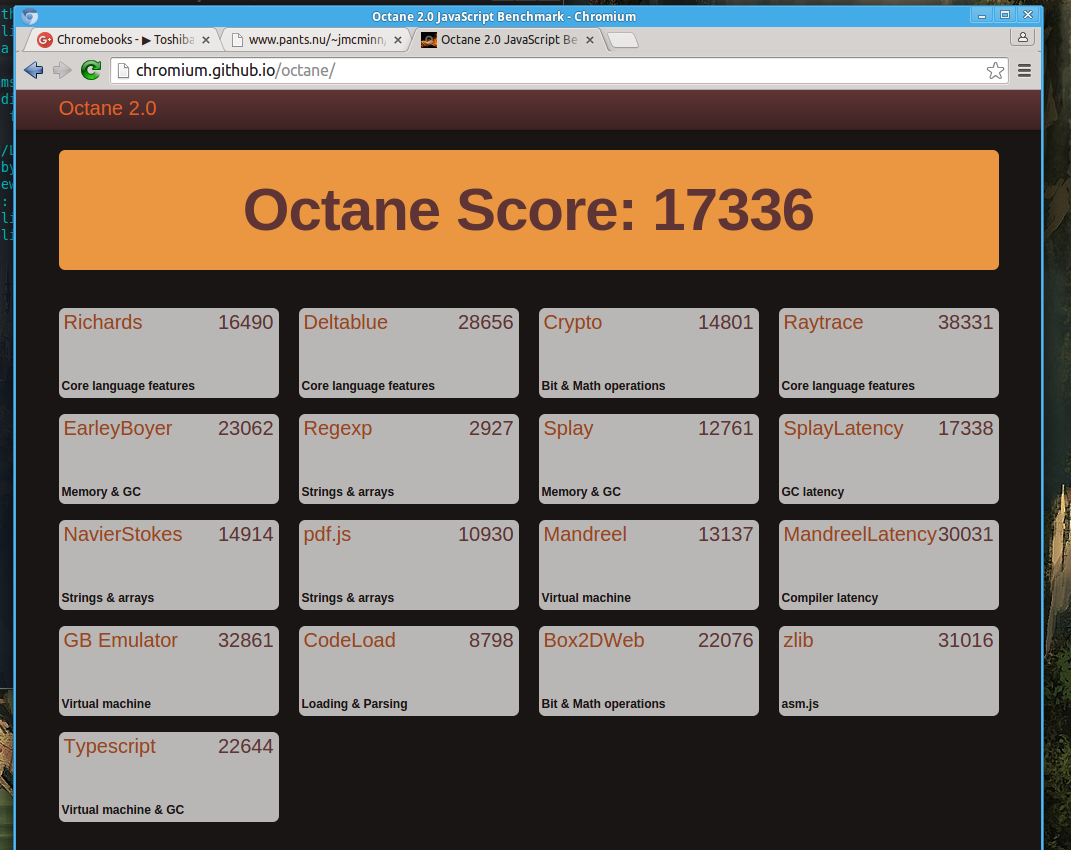Viewport: 1071px width, 850px height.
Task: Open the NavierStokes benchmark link
Action: pos(123,534)
